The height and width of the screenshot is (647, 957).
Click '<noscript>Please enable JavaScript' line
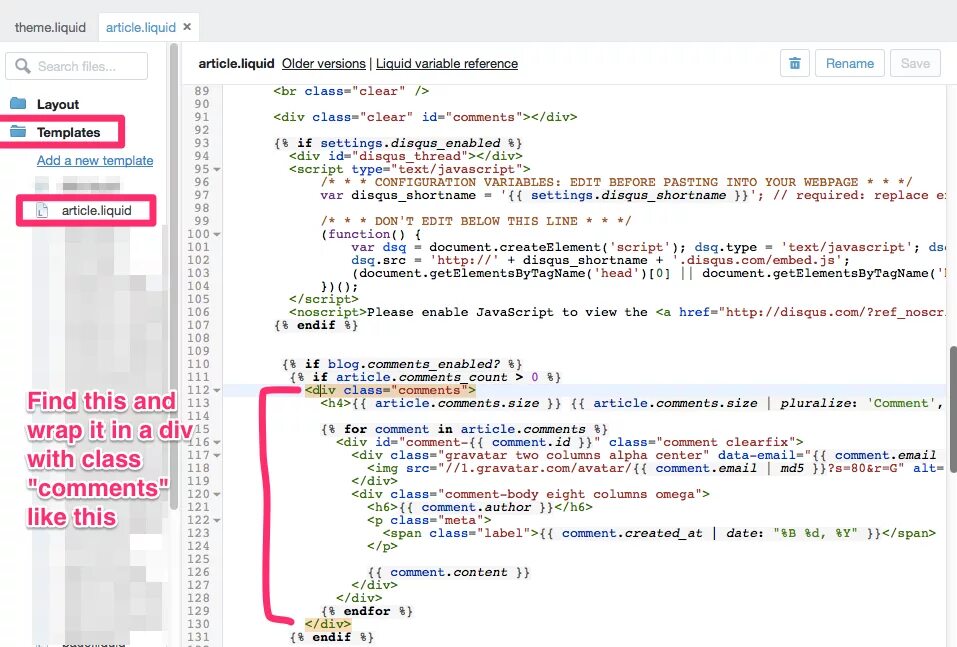[x=616, y=313]
